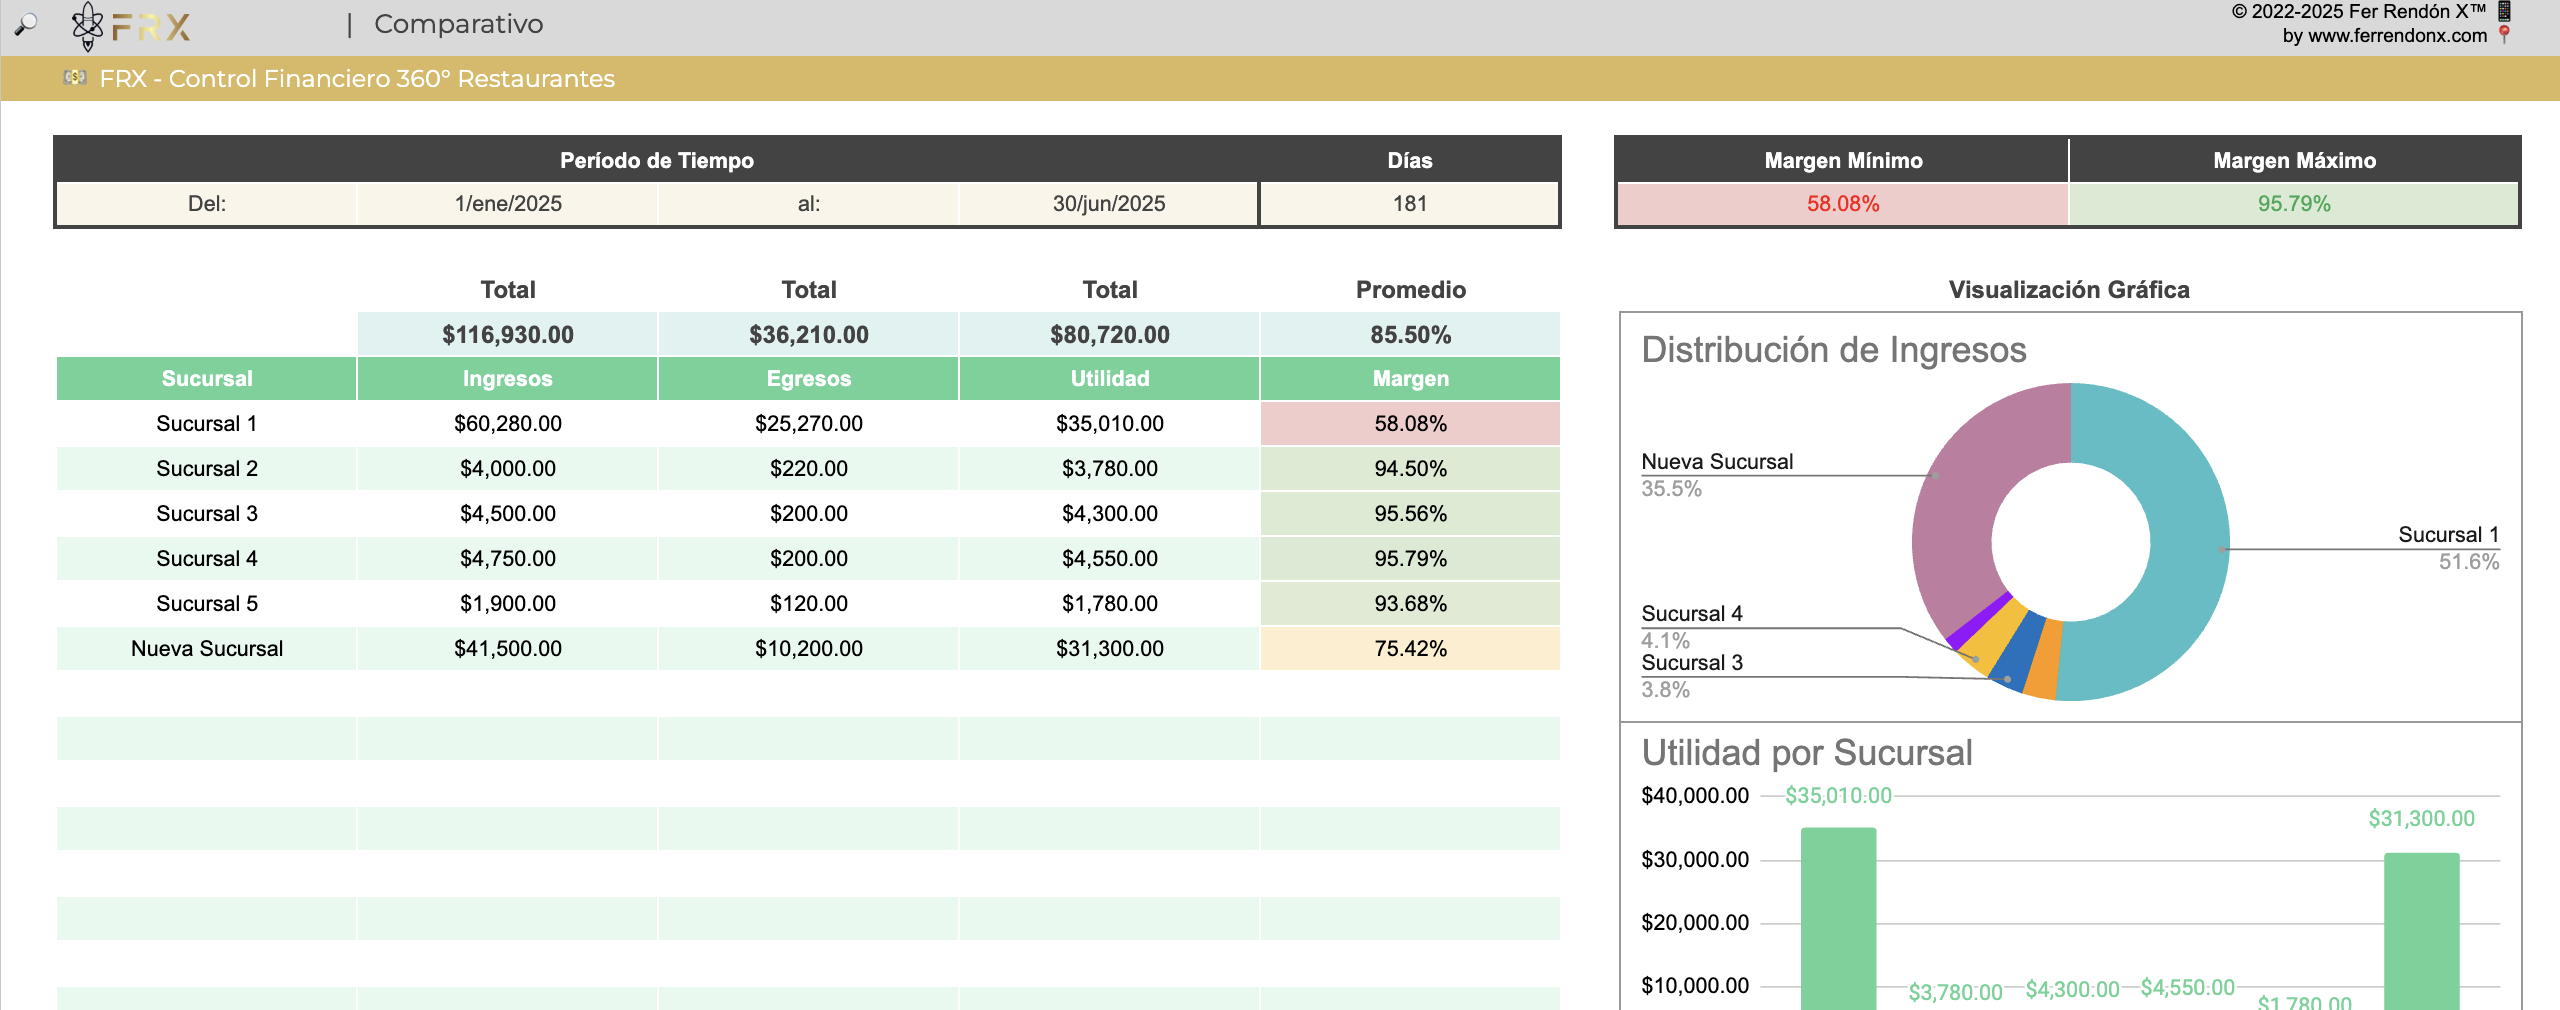Select Sucursal 1 expenses $25,270.00
The image size is (2560, 1010).
click(x=809, y=424)
